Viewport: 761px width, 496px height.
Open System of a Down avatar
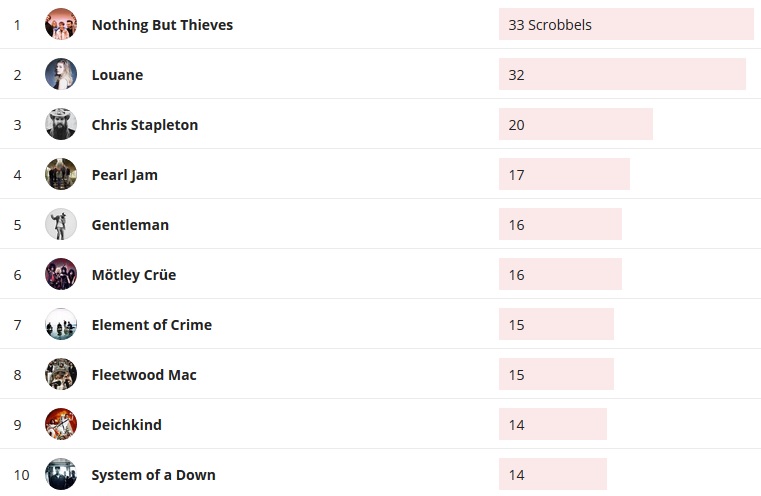click(61, 474)
